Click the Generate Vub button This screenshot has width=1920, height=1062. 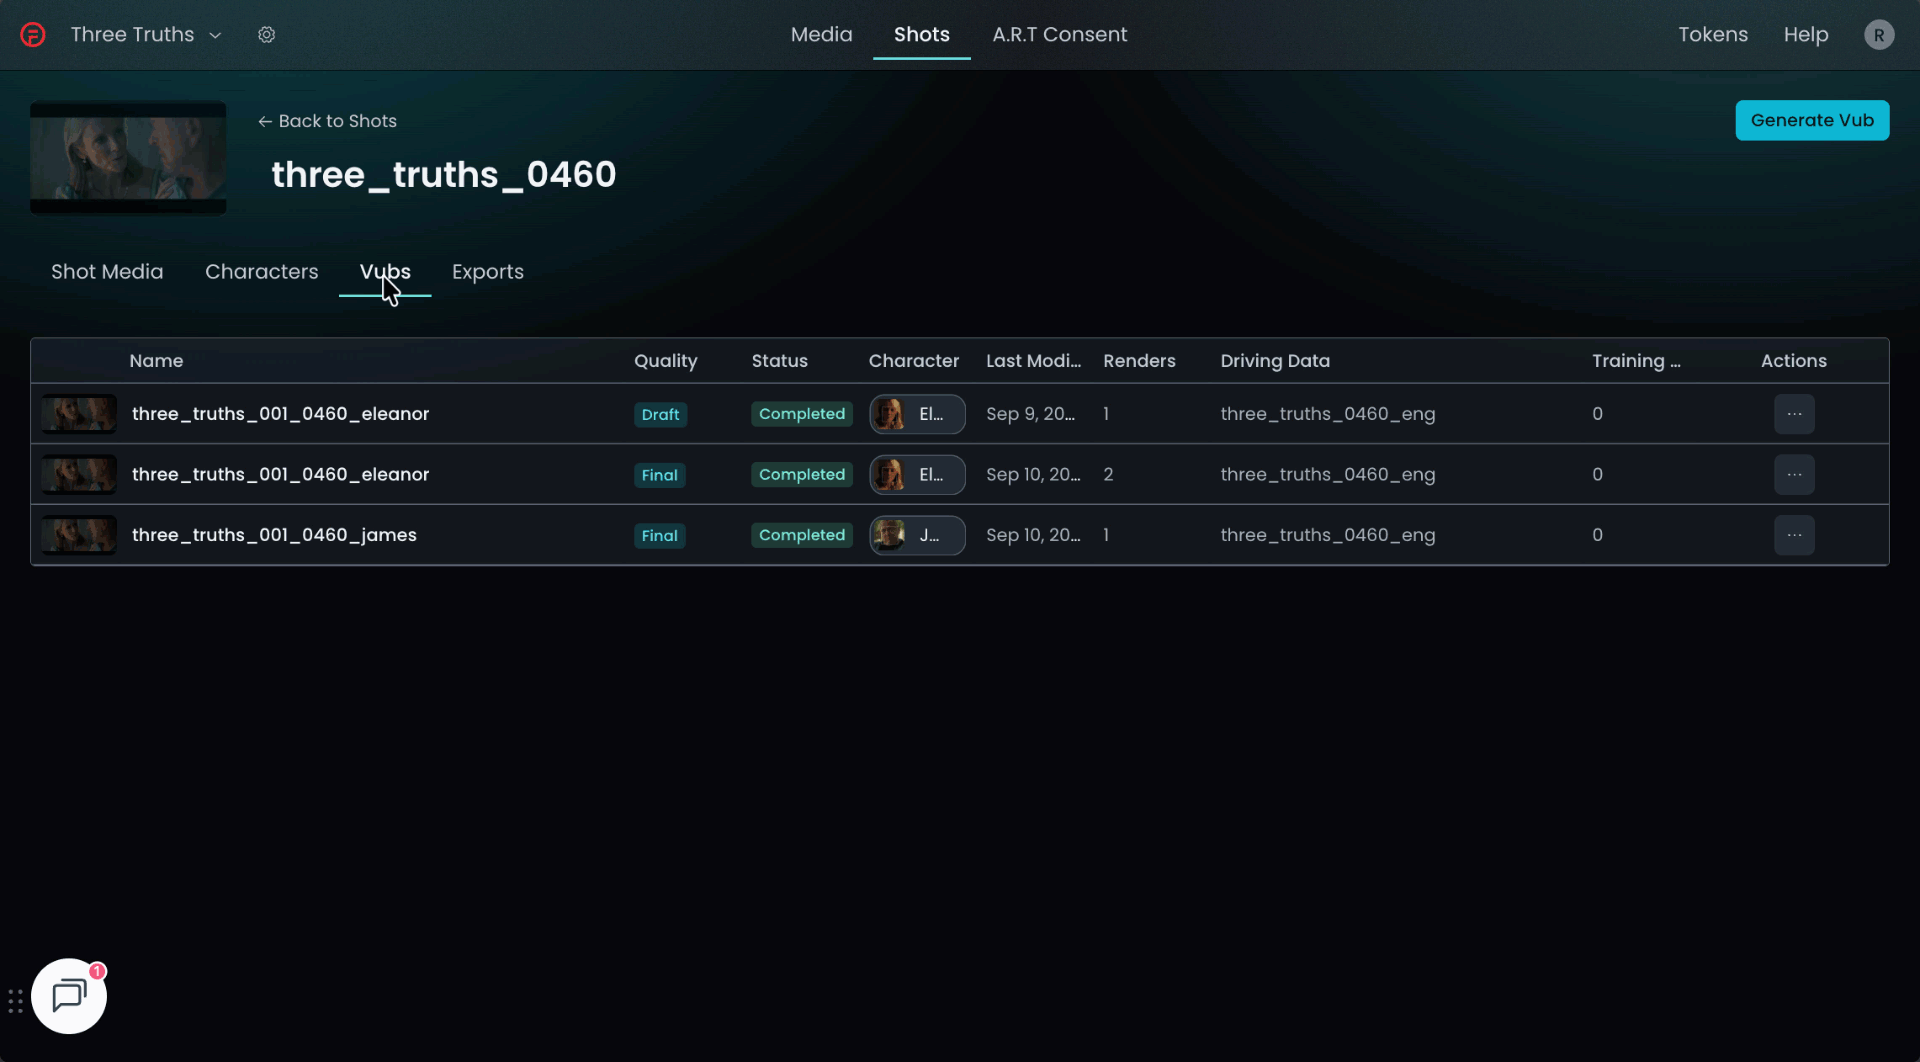pos(1812,120)
